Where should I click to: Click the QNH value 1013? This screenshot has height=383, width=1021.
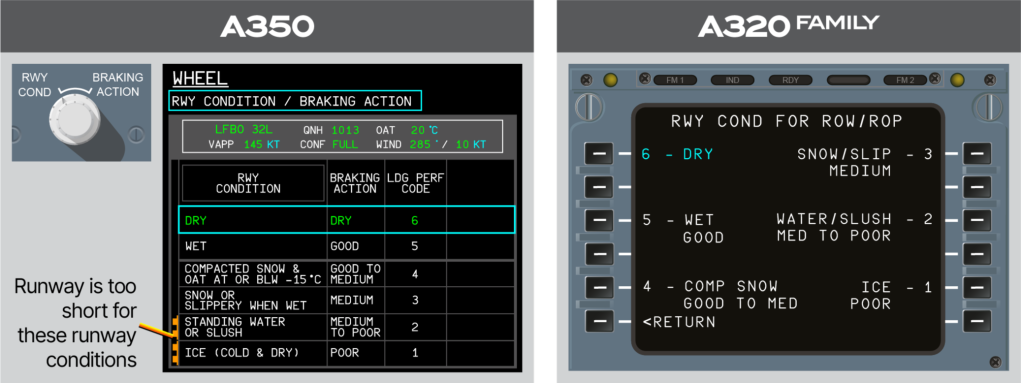pos(345,129)
